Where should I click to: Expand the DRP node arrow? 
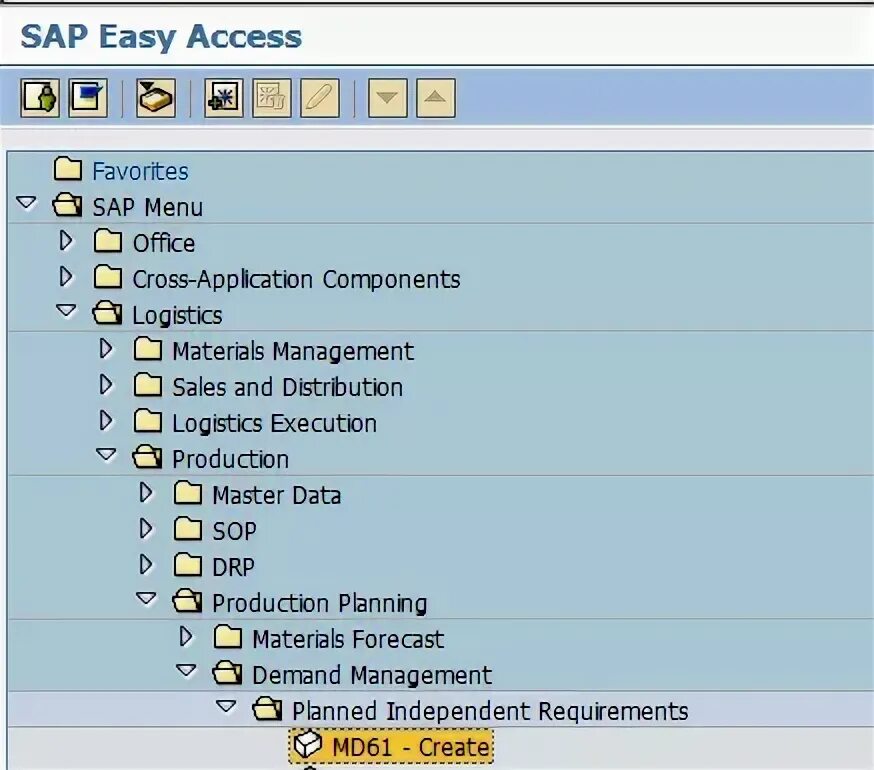pos(146,565)
